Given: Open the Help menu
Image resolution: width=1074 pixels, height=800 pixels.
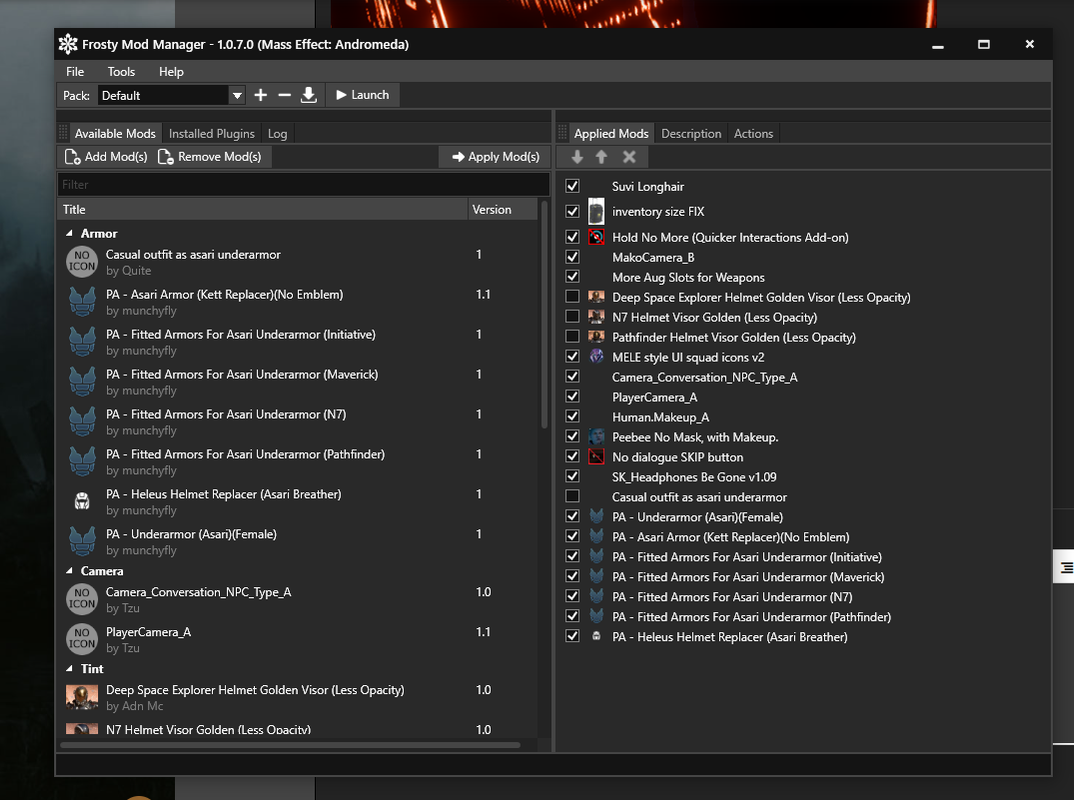Looking at the screenshot, I should (171, 72).
